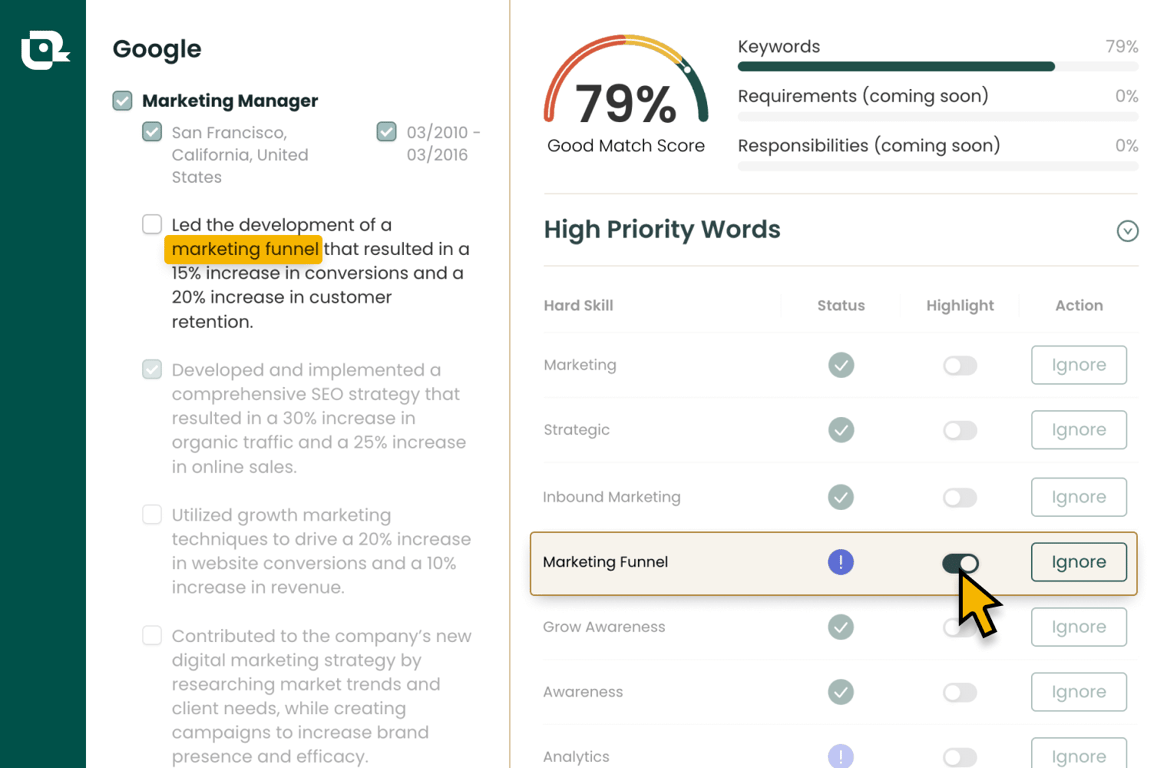The width and height of the screenshot is (1167, 768).
Task: Click the Status column header
Action: point(841,305)
